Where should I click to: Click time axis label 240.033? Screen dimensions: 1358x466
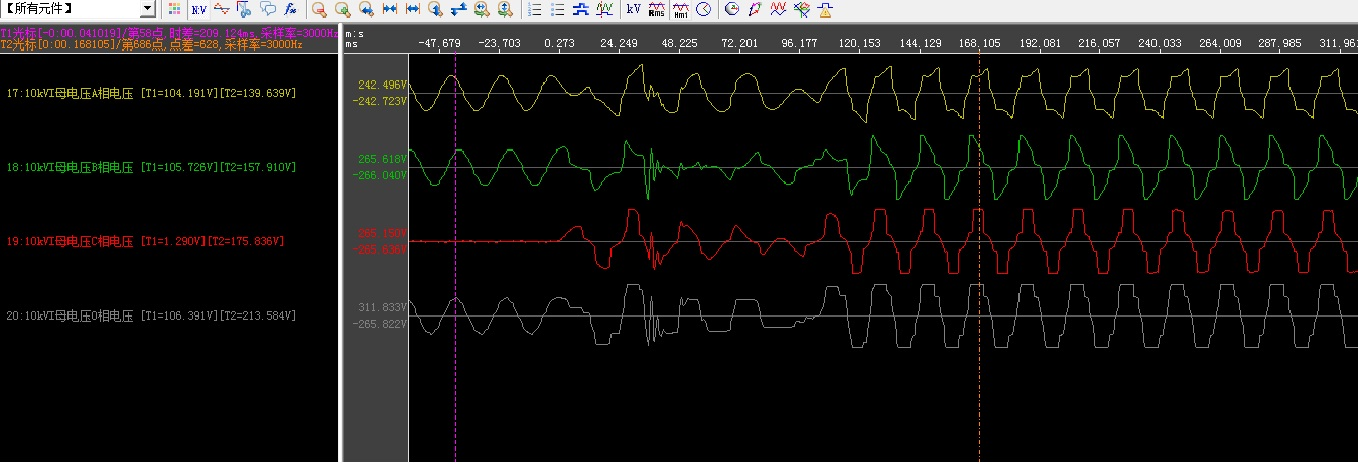tap(1159, 43)
